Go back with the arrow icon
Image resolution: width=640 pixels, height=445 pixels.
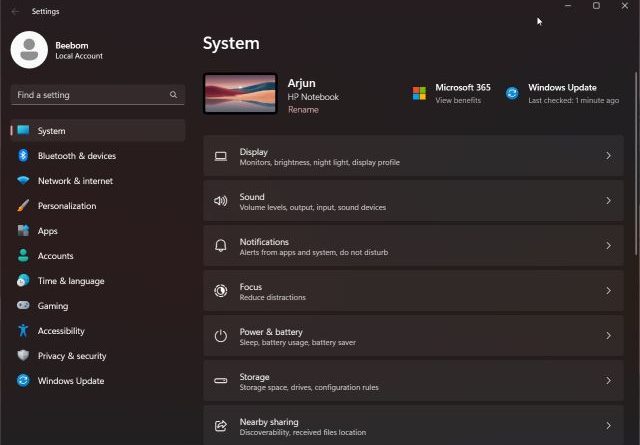coord(15,11)
